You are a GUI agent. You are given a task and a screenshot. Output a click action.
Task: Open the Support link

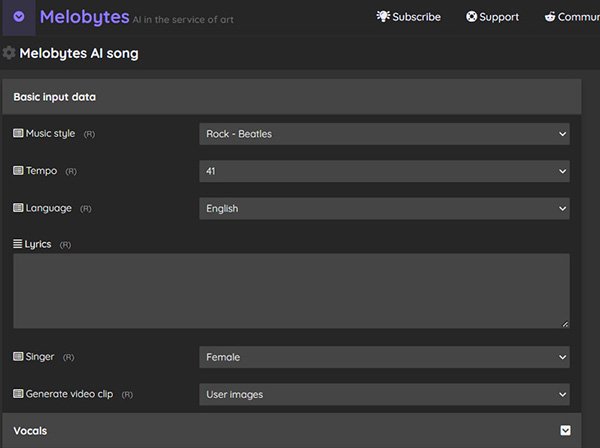(x=492, y=17)
